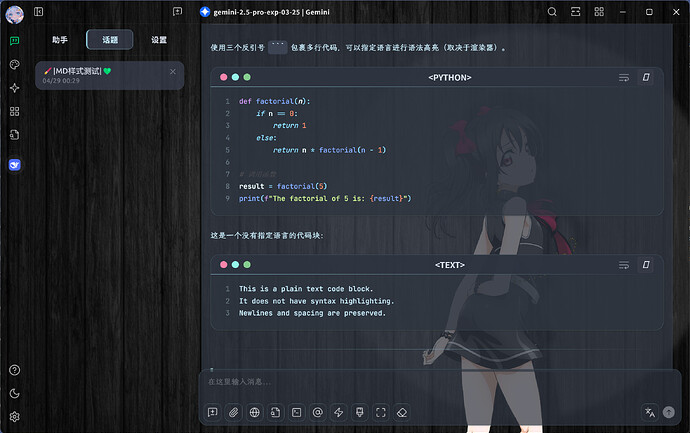Screen dimensions: 690x433
Task: Click the highlighter tool icon in input toolbar
Action: pos(360,412)
